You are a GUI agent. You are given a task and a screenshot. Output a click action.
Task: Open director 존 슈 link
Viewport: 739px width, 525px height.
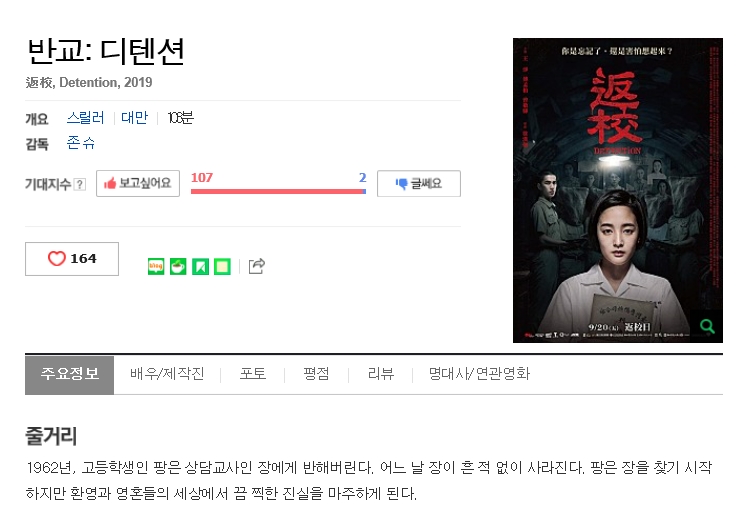tap(81, 143)
